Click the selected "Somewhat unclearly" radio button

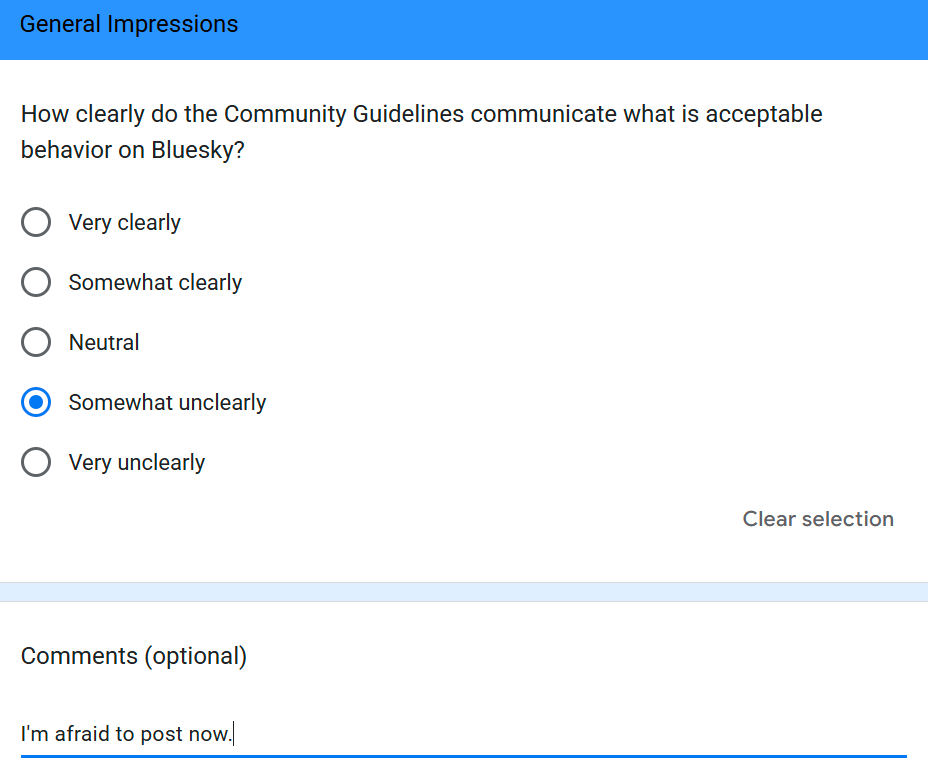[36, 402]
